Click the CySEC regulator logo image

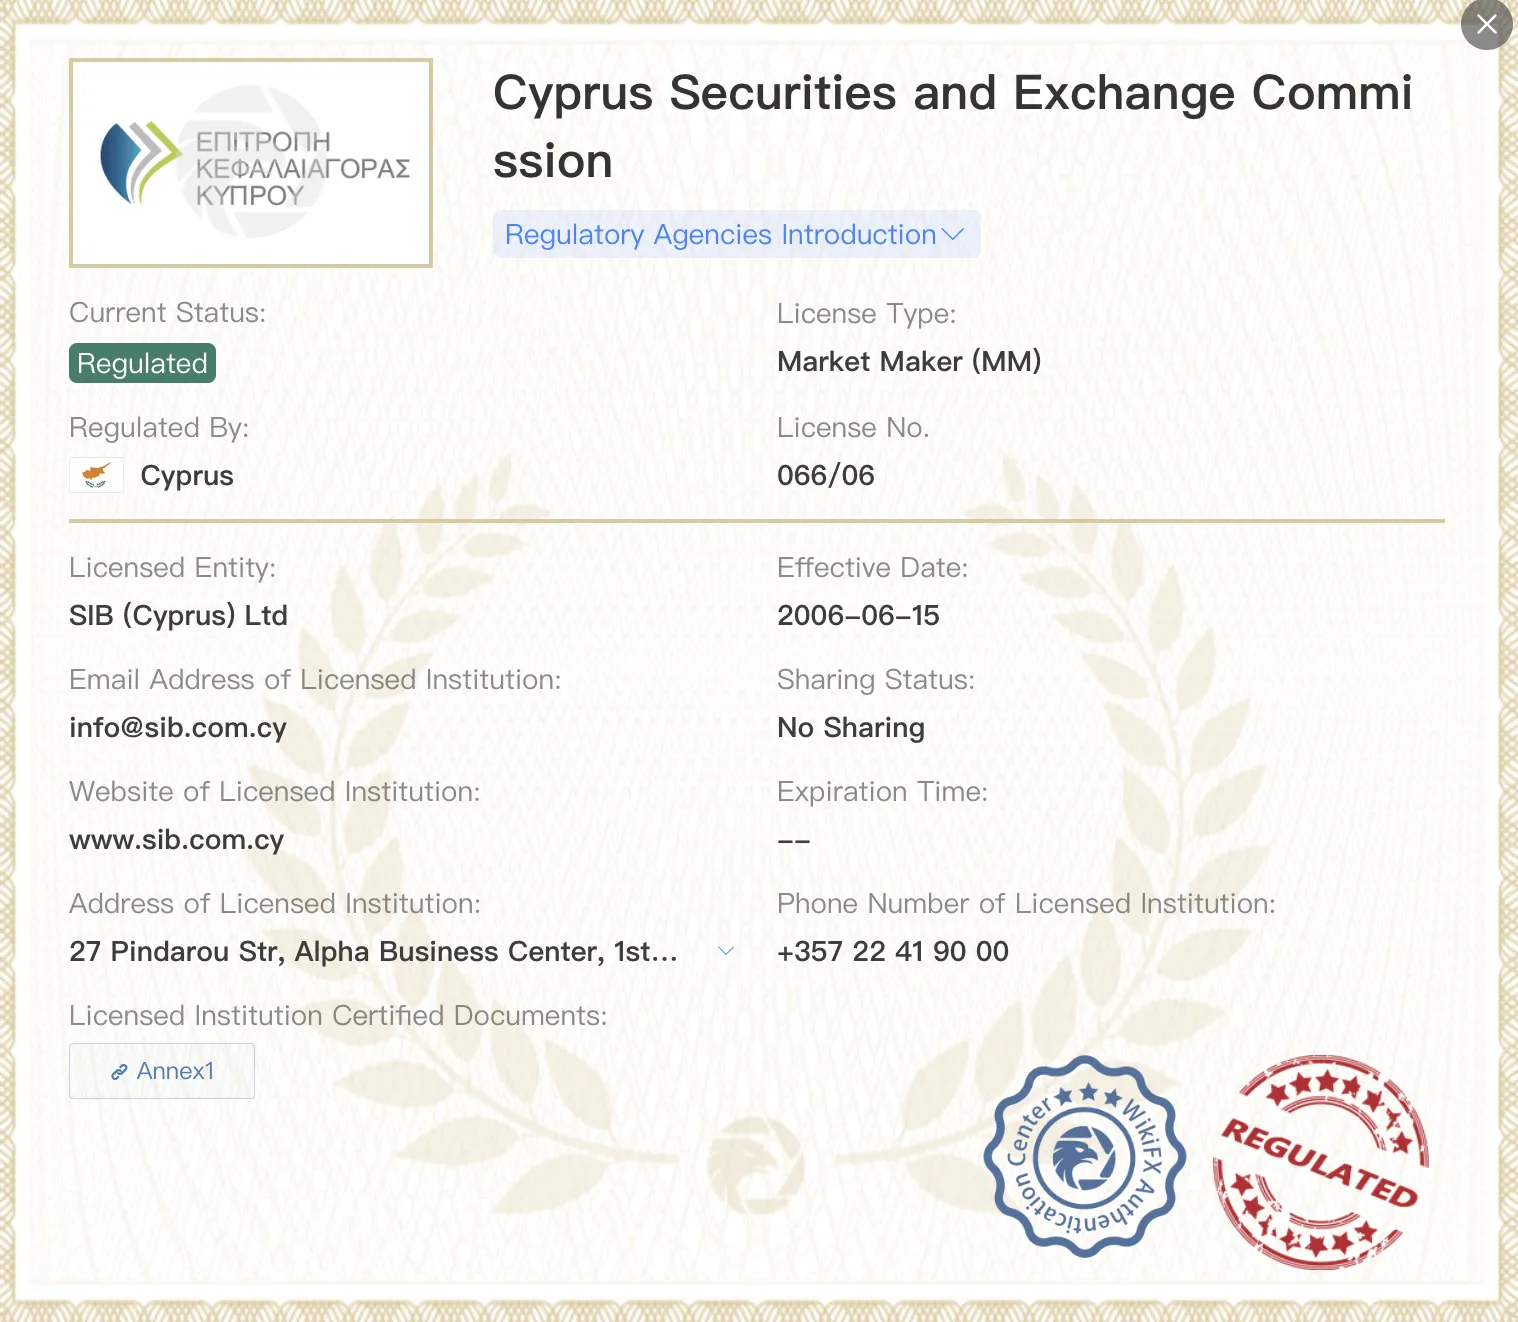251,163
